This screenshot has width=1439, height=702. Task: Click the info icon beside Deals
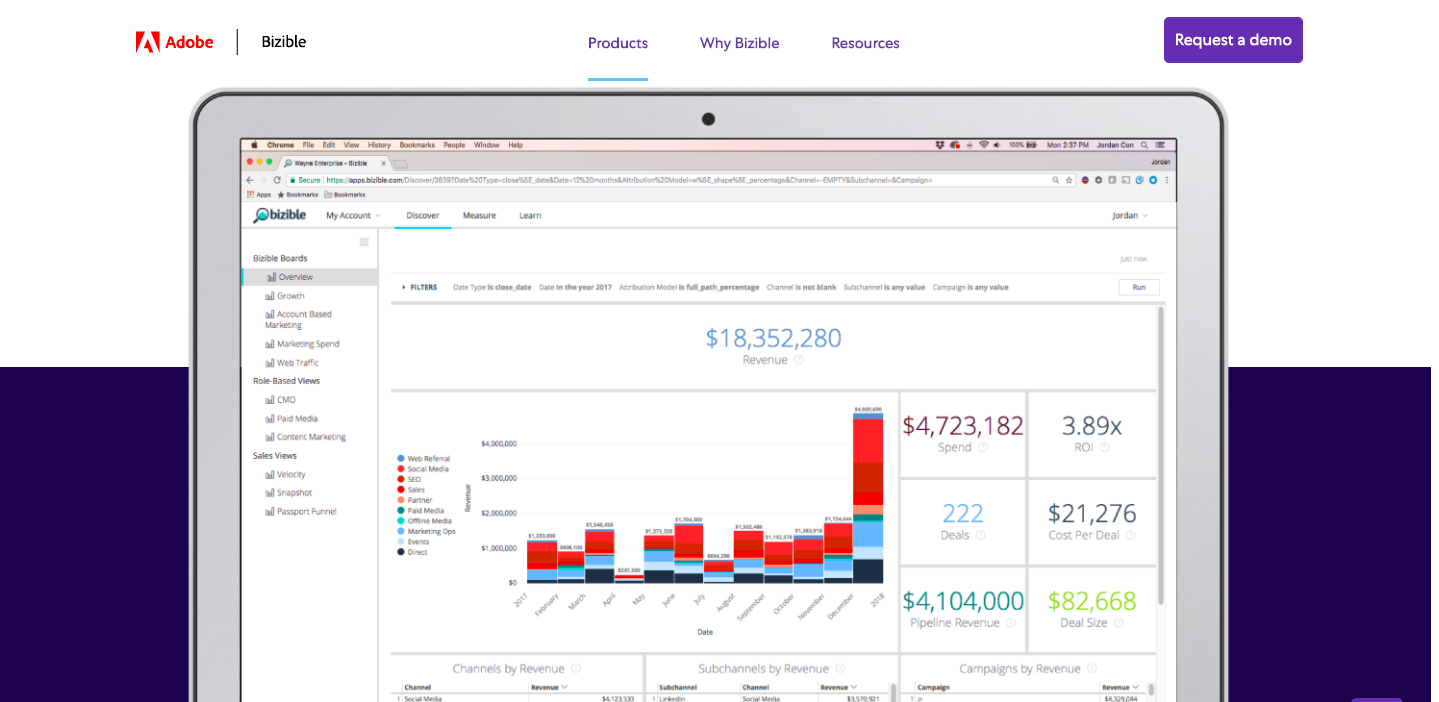pos(981,536)
